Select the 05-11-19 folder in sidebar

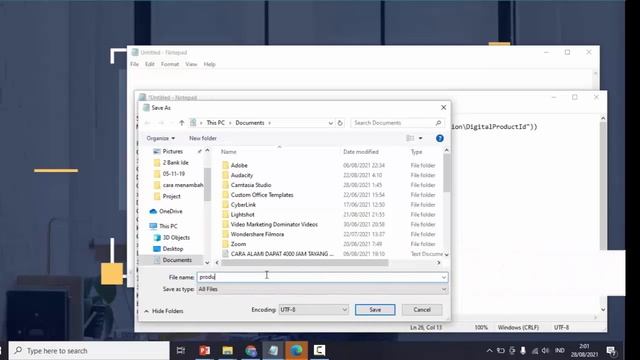point(173,174)
